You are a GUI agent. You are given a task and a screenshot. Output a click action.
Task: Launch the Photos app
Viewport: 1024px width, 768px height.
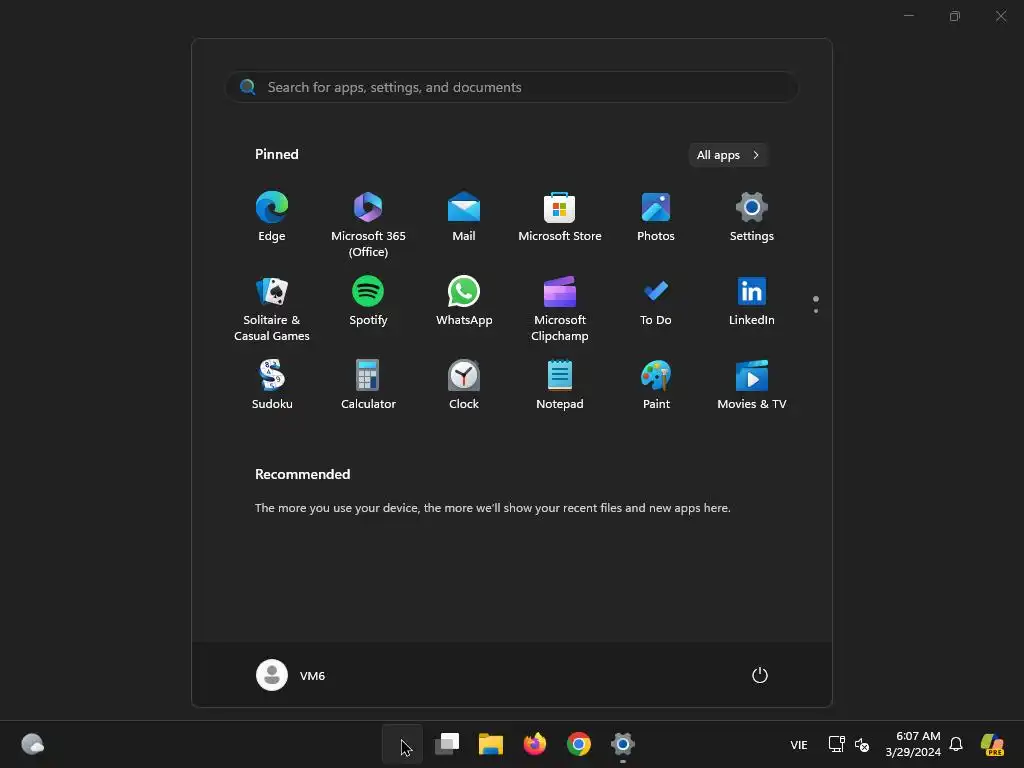(656, 217)
